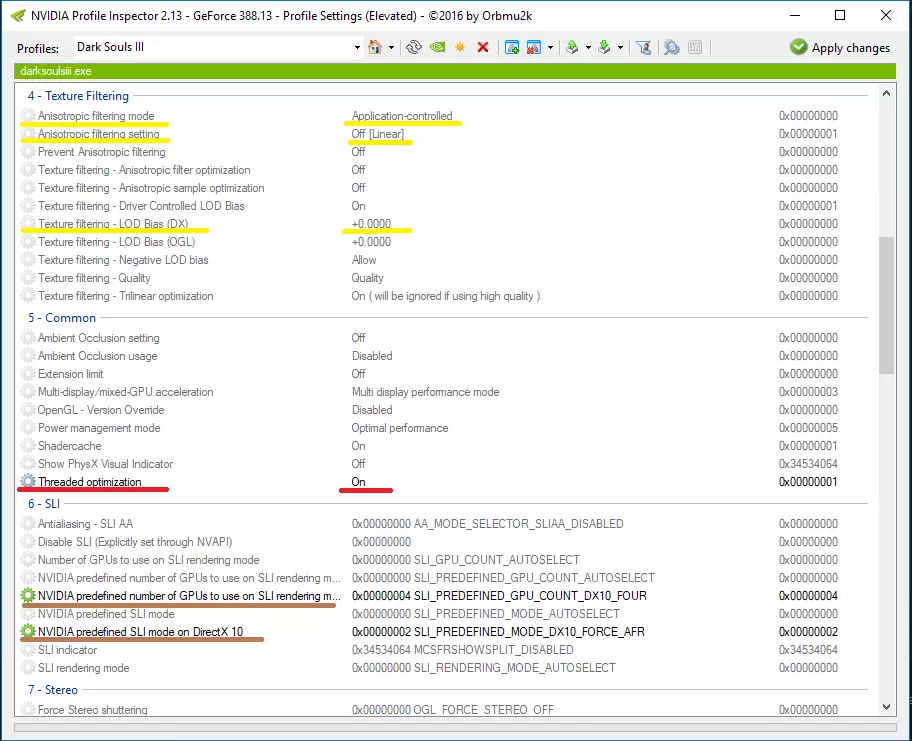Viewport: 912px width, 741px height.
Task: Click the Profiles field text Dark Souls III
Action: click(111, 47)
